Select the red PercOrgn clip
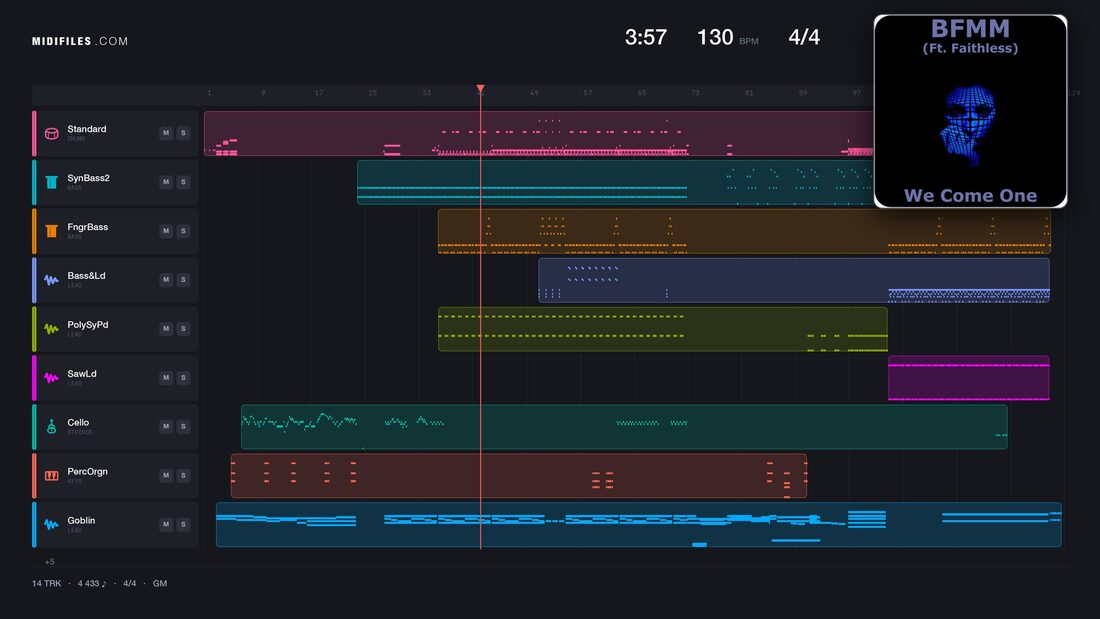Screen dimensions: 1100x619 tap(519, 476)
